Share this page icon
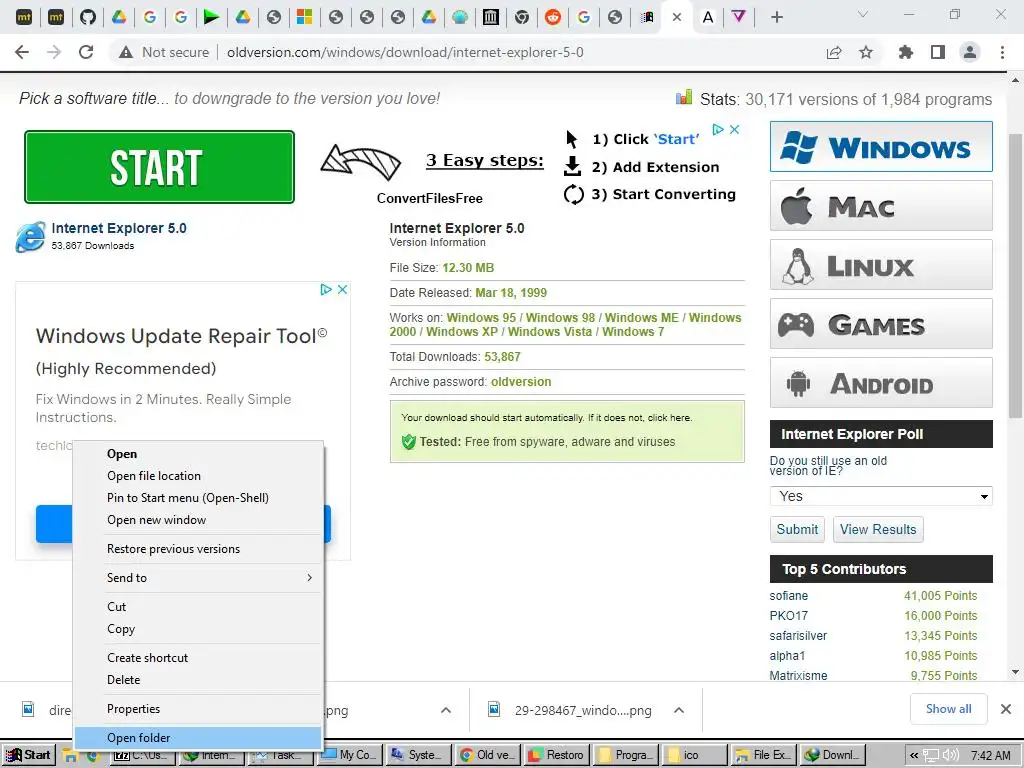1024x768 pixels. tap(834, 52)
